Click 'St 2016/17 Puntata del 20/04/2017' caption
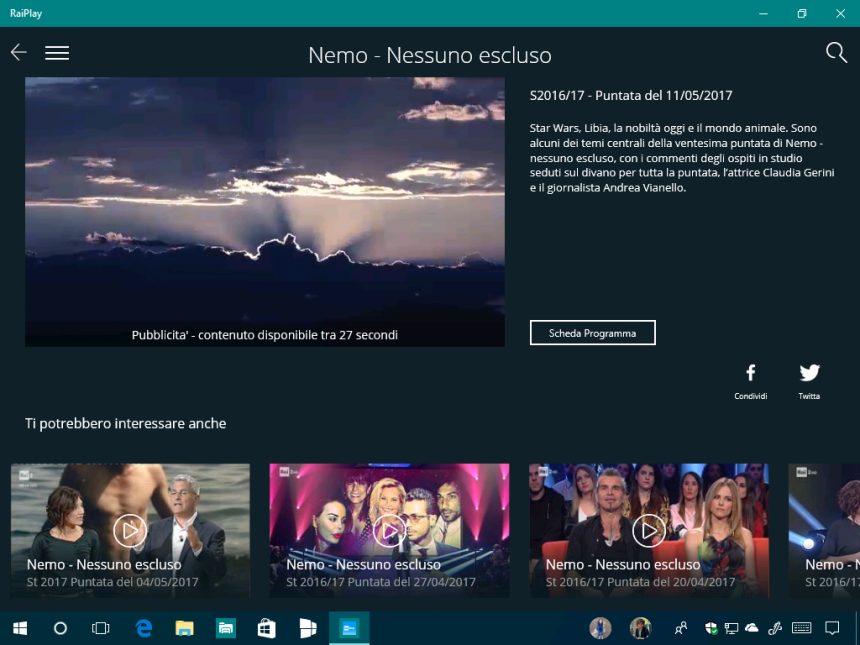Viewport: 860px width, 645px height. pyautogui.click(x=640, y=582)
